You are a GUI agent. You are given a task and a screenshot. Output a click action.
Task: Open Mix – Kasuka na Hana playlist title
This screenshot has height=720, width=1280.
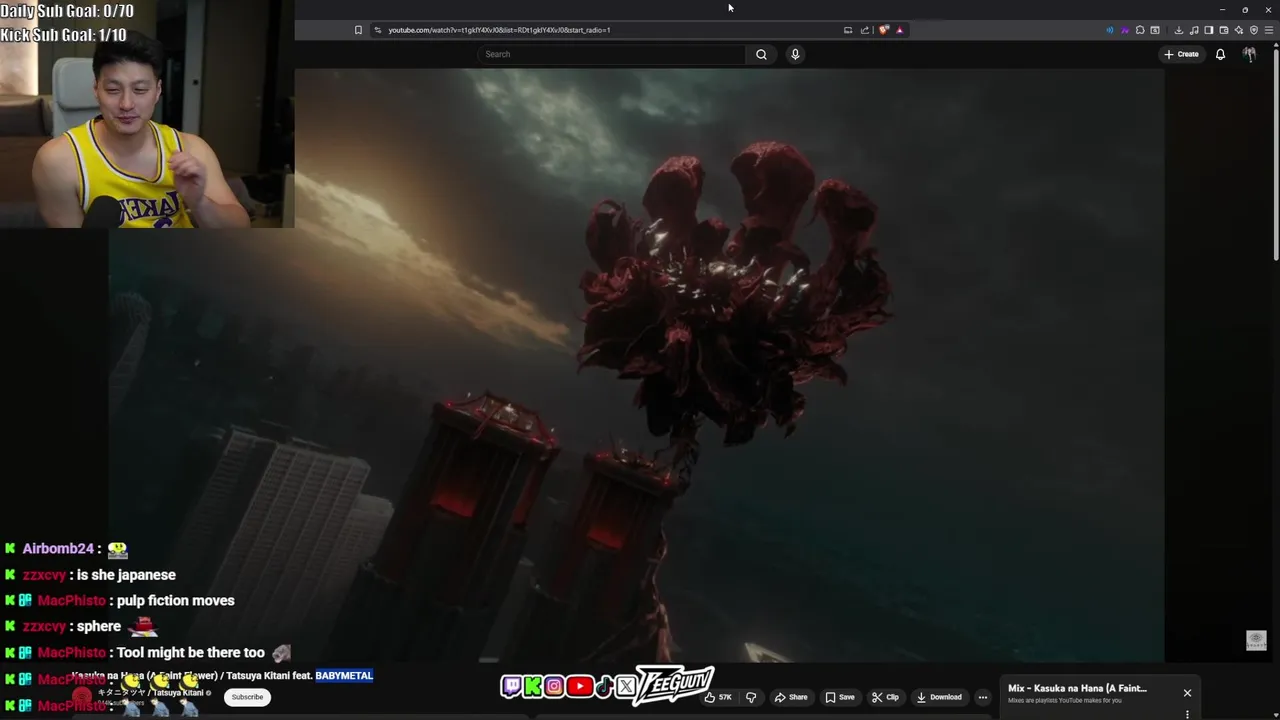tap(1077, 688)
